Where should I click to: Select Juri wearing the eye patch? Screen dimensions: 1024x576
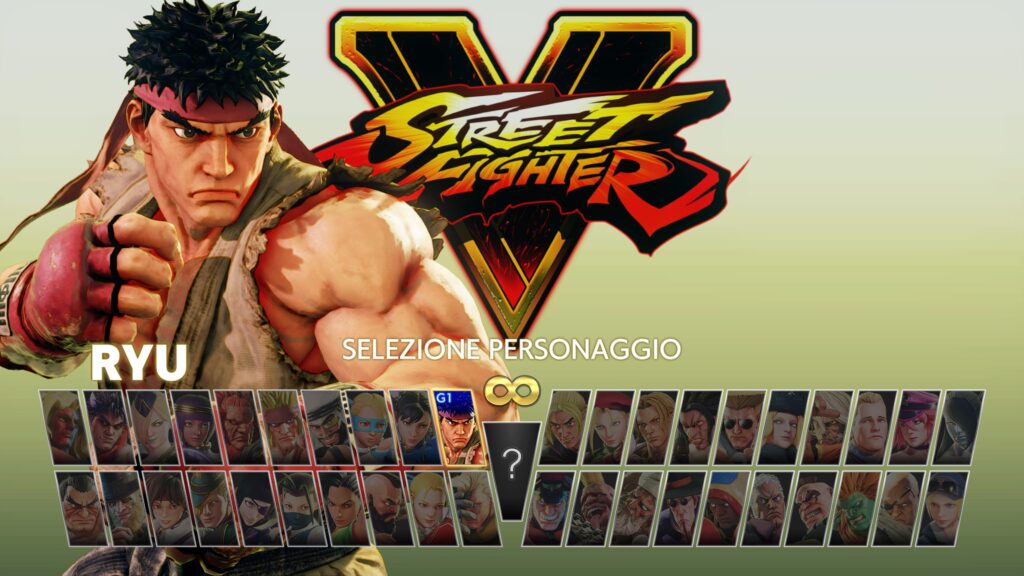[x=257, y=509]
